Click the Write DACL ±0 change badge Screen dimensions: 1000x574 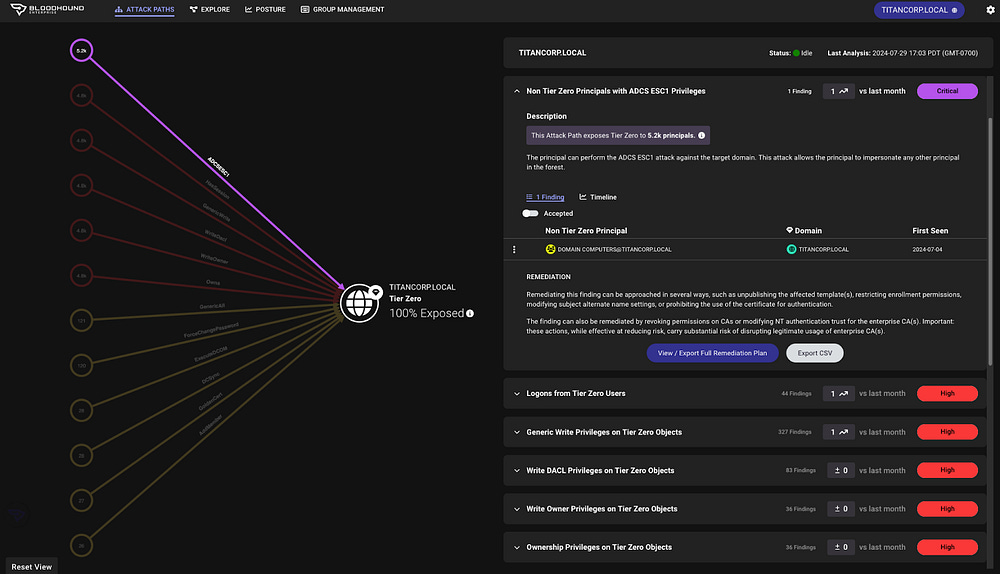tap(841, 471)
